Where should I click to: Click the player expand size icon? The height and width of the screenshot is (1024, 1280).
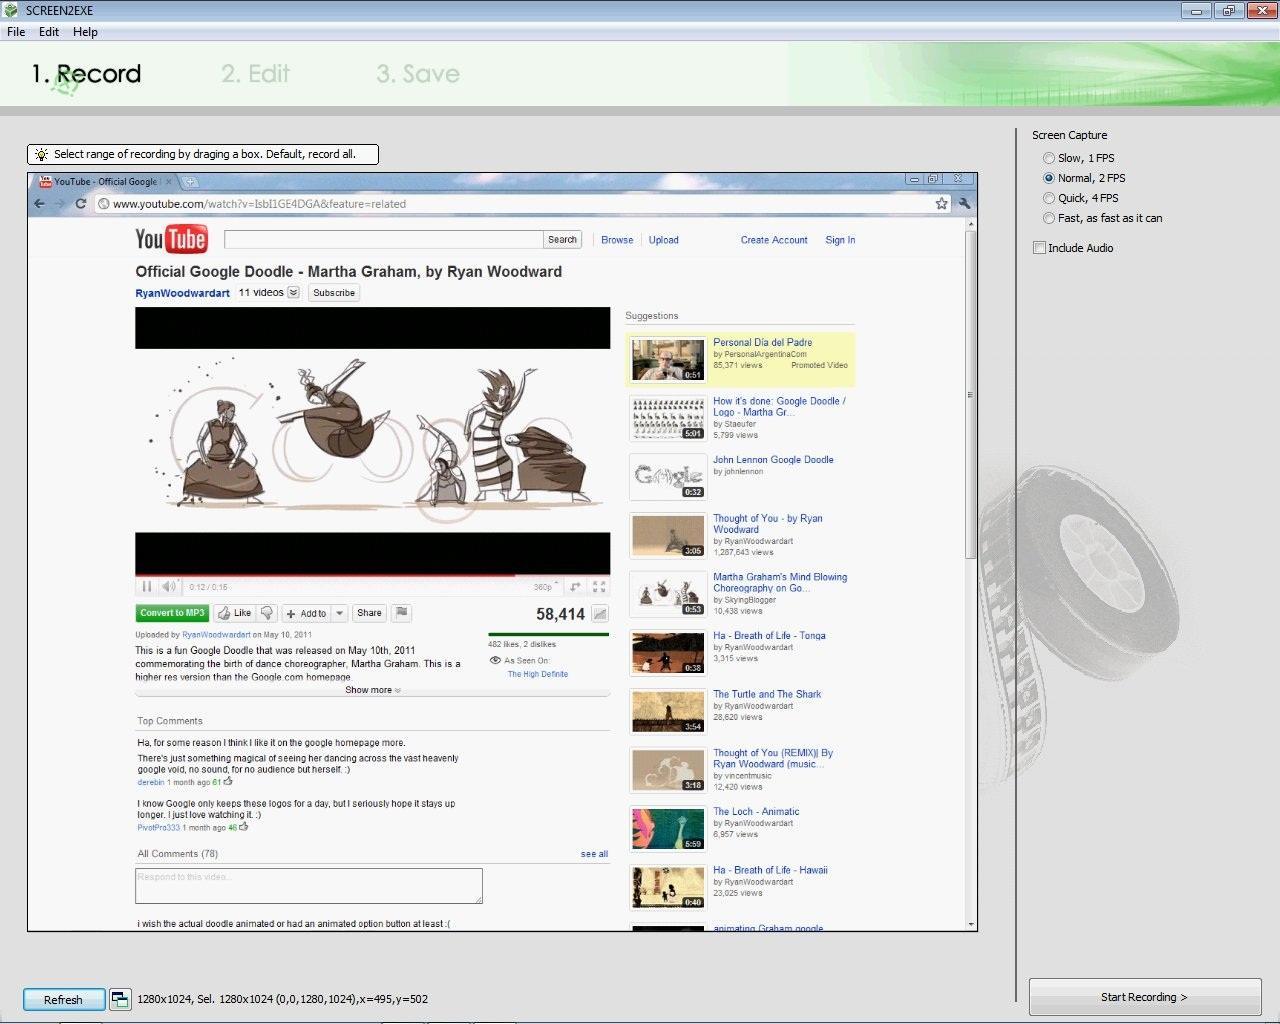click(x=575, y=587)
